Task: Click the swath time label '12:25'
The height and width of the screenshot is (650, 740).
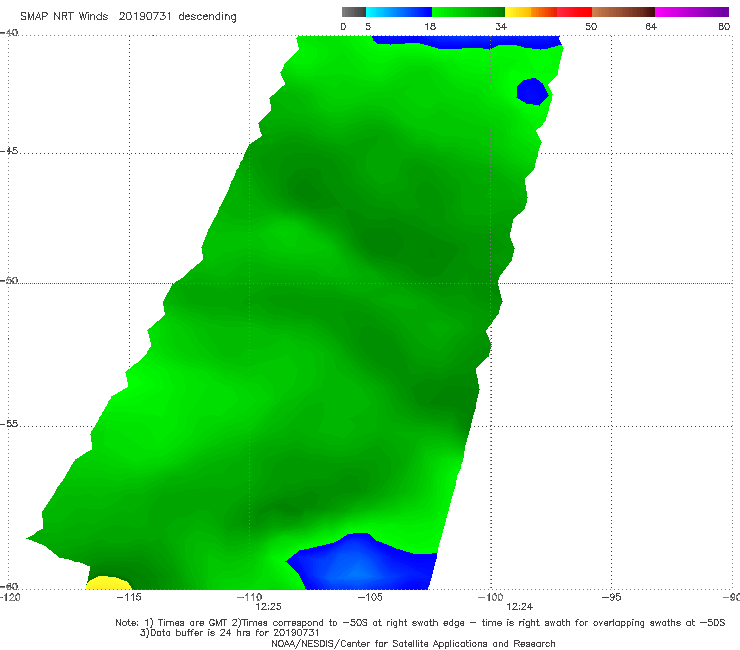Action: coord(269,607)
